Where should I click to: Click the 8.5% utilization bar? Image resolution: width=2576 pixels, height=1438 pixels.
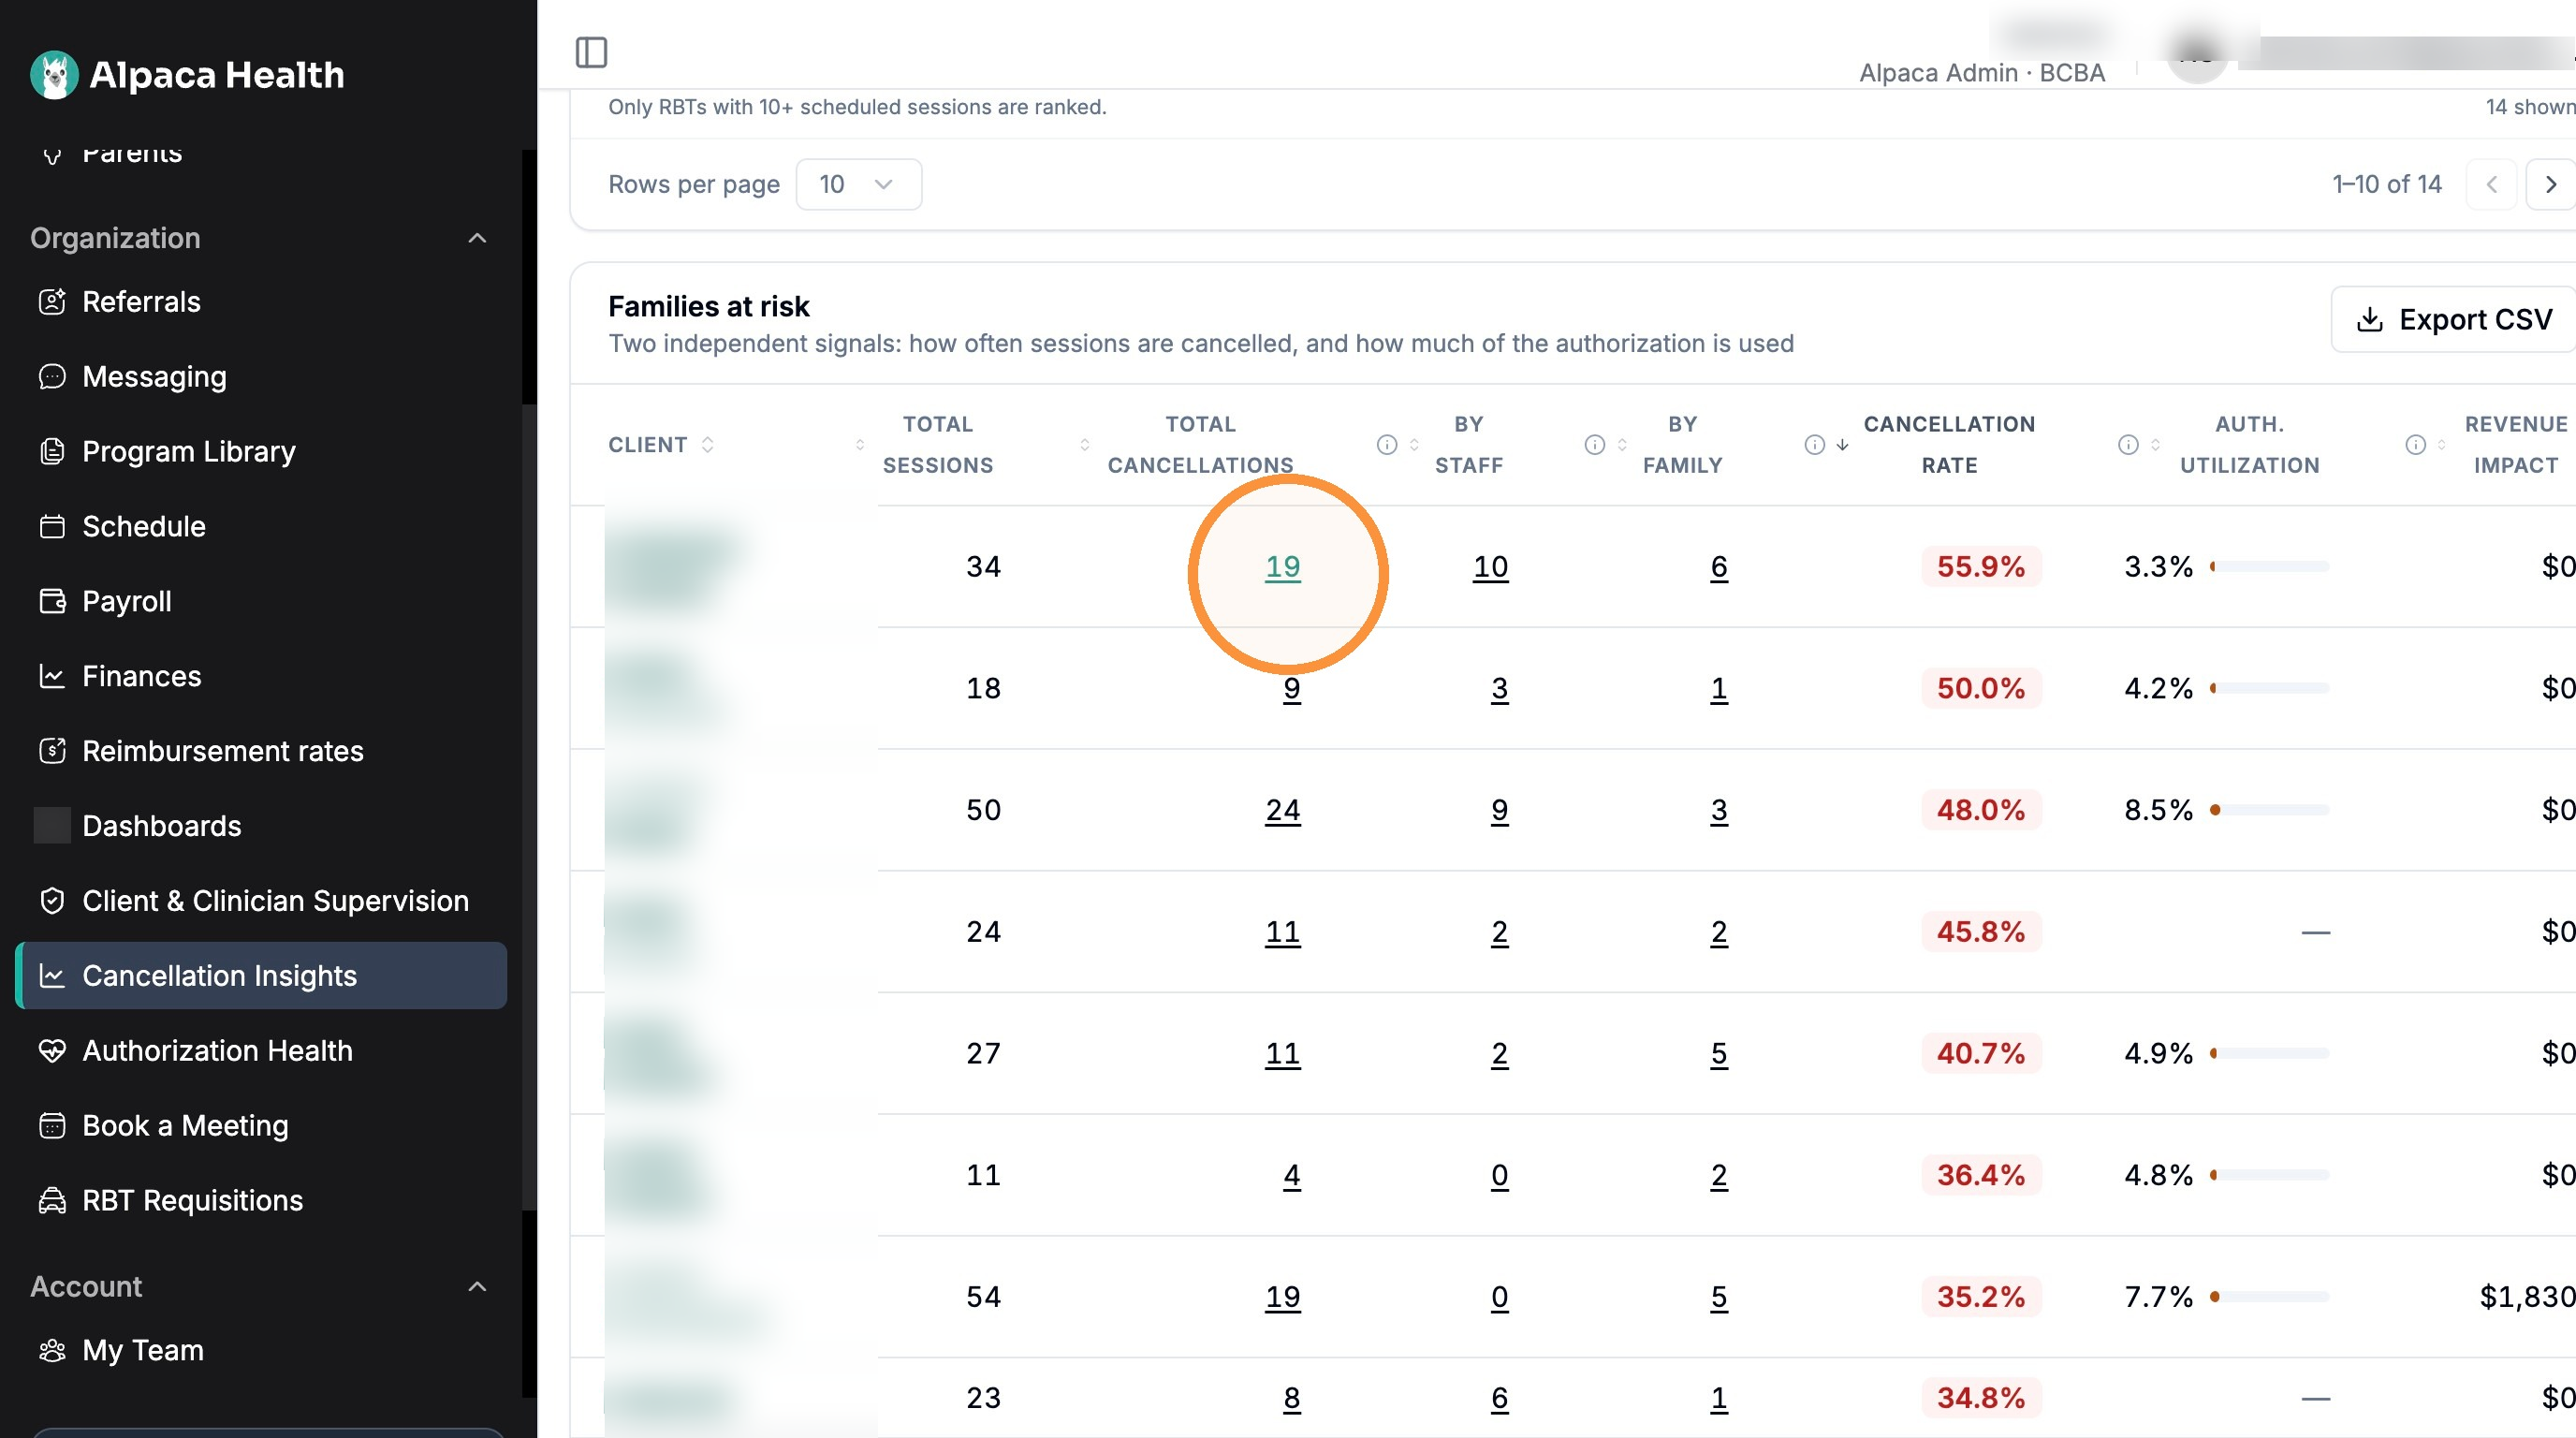pyautogui.click(x=2269, y=810)
